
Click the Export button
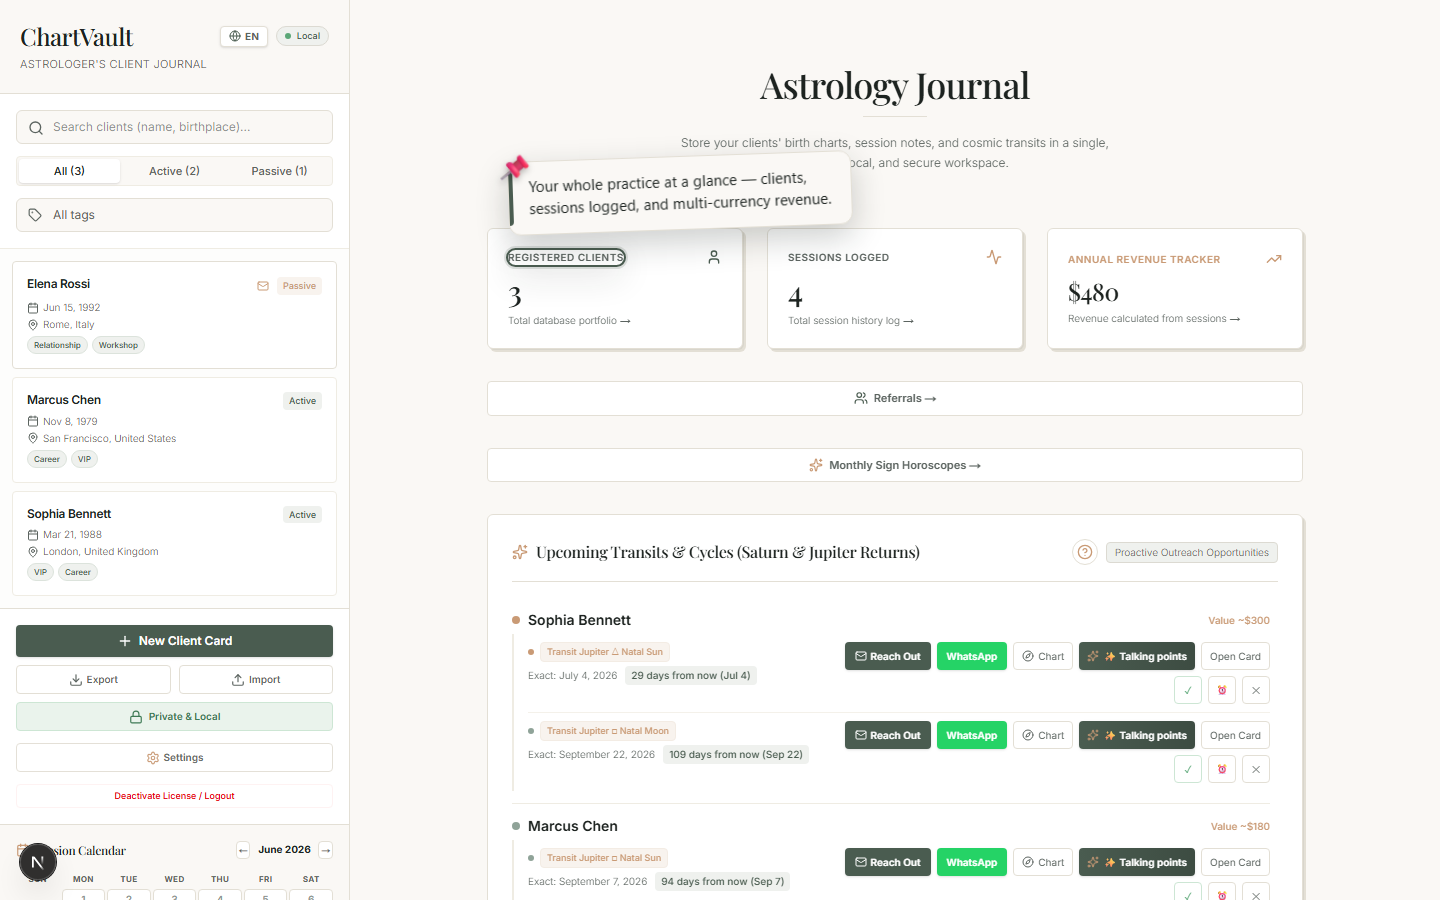[93, 680]
